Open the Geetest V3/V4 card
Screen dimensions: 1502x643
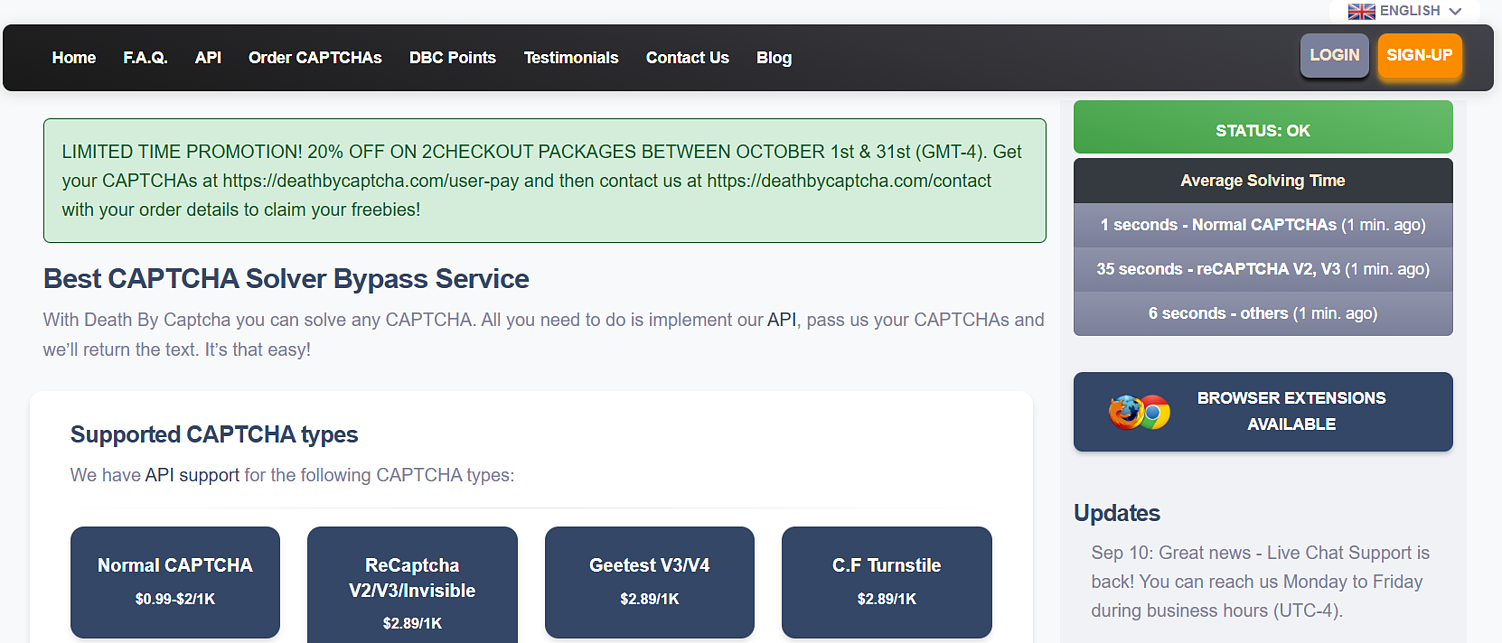tap(649, 581)
